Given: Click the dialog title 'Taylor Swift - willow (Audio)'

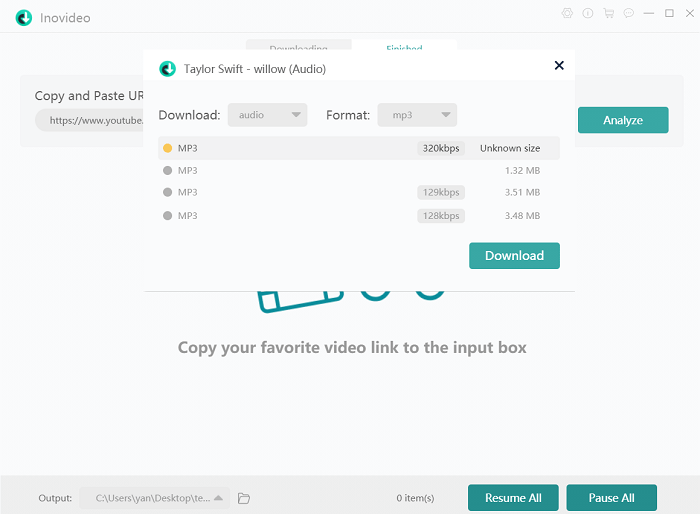Looking at the screenshot, I should (255, 69).
